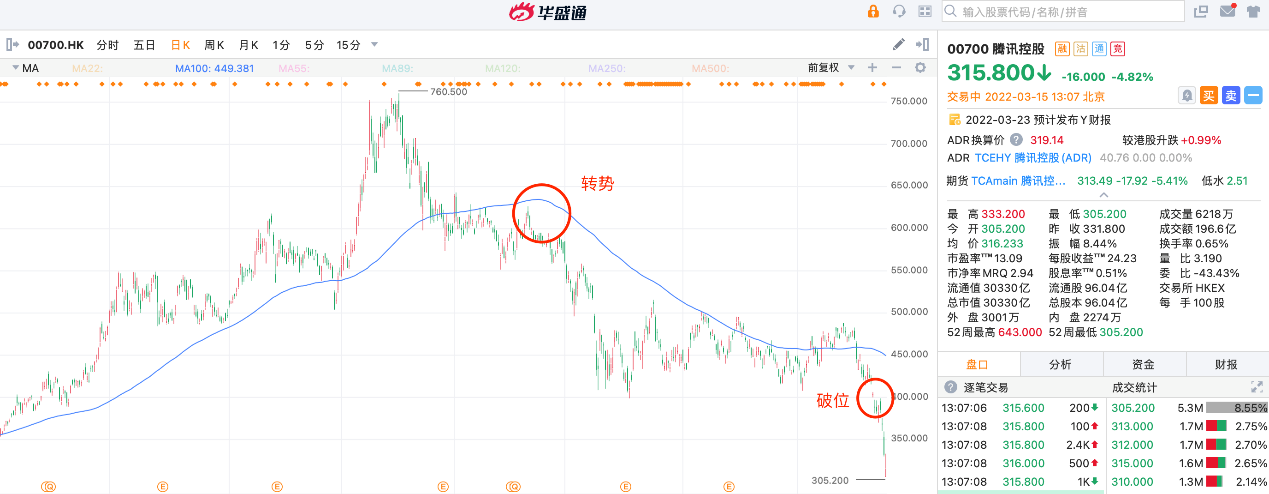Select the pencil drawing tool
Image resolution: width=1269 pixels, height=494 pixels.
[898, 44]
